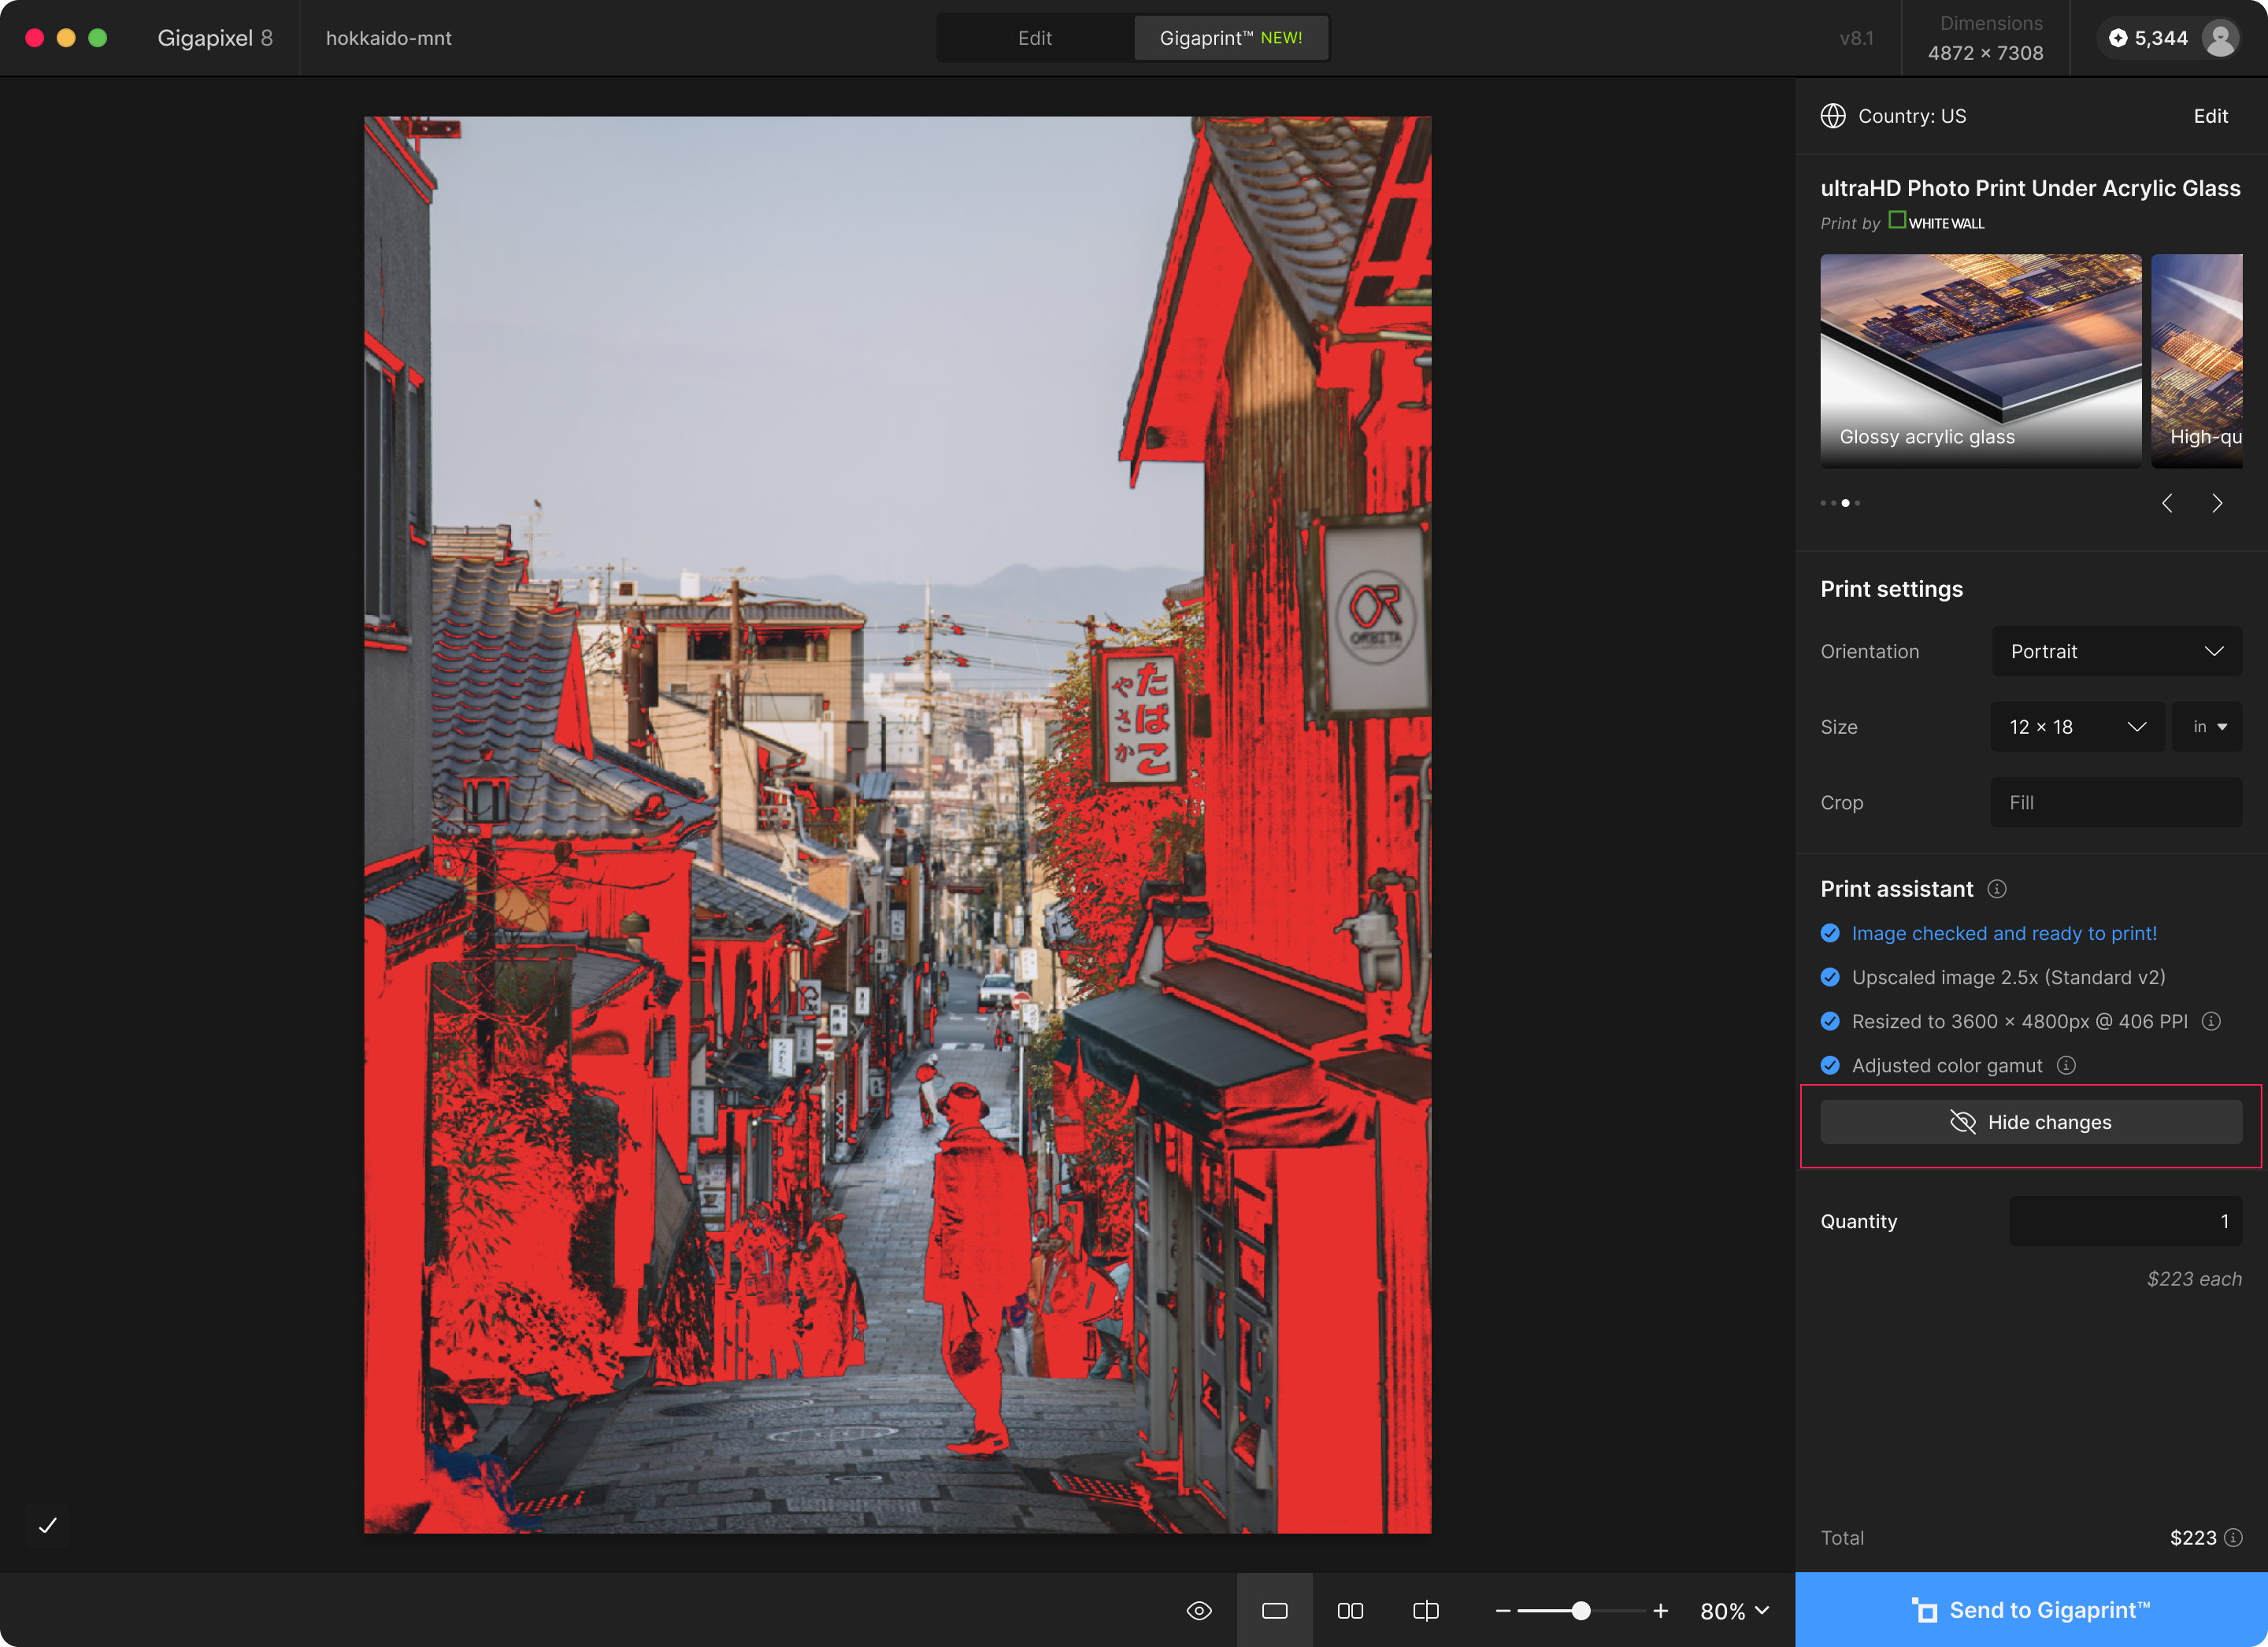Image resolution: width=2268 pixels, height=1647 pixels.
Task: Toggle the eye preview icon in bottom toolbar
Action: 1199,1610
